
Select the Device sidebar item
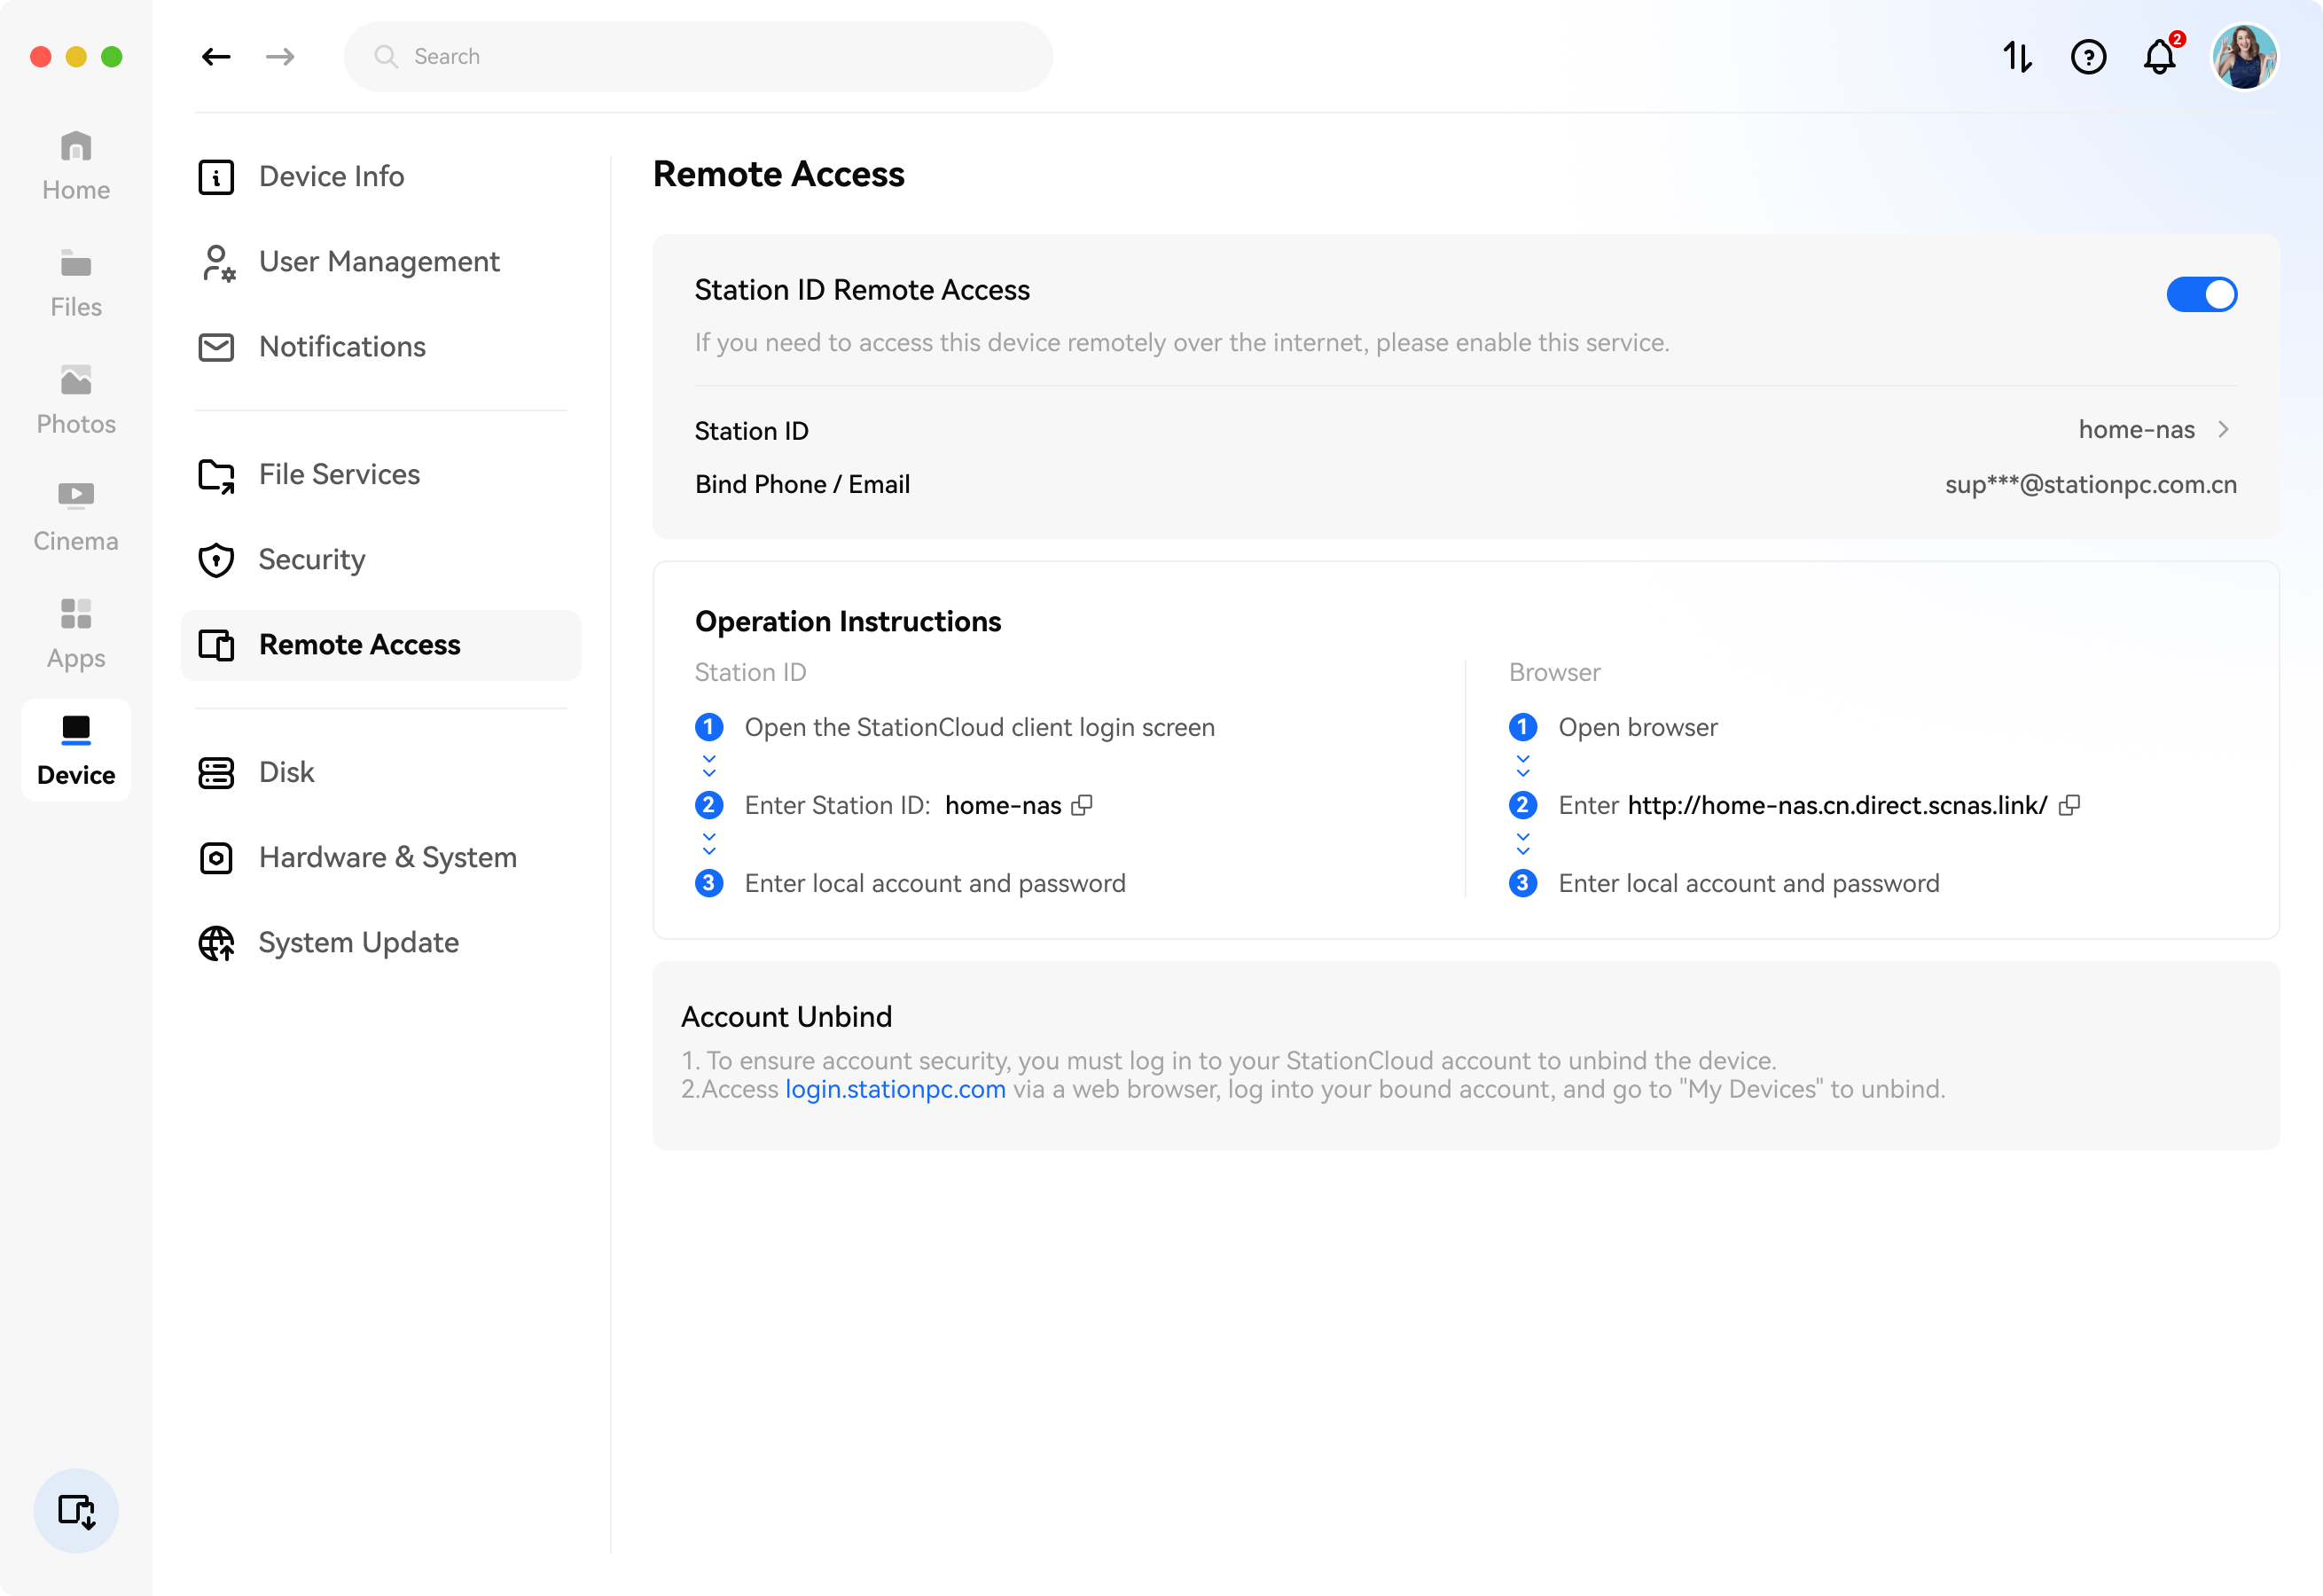76,751
